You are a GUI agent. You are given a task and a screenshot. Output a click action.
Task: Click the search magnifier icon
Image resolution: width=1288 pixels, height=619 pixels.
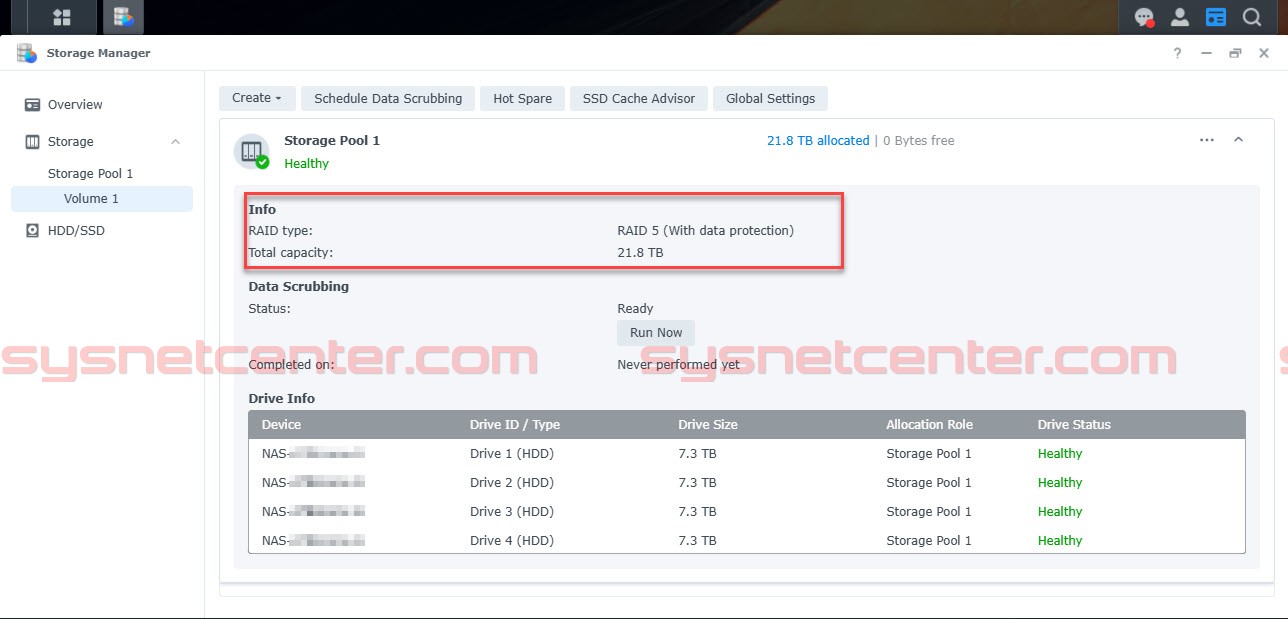point(1251,16)
